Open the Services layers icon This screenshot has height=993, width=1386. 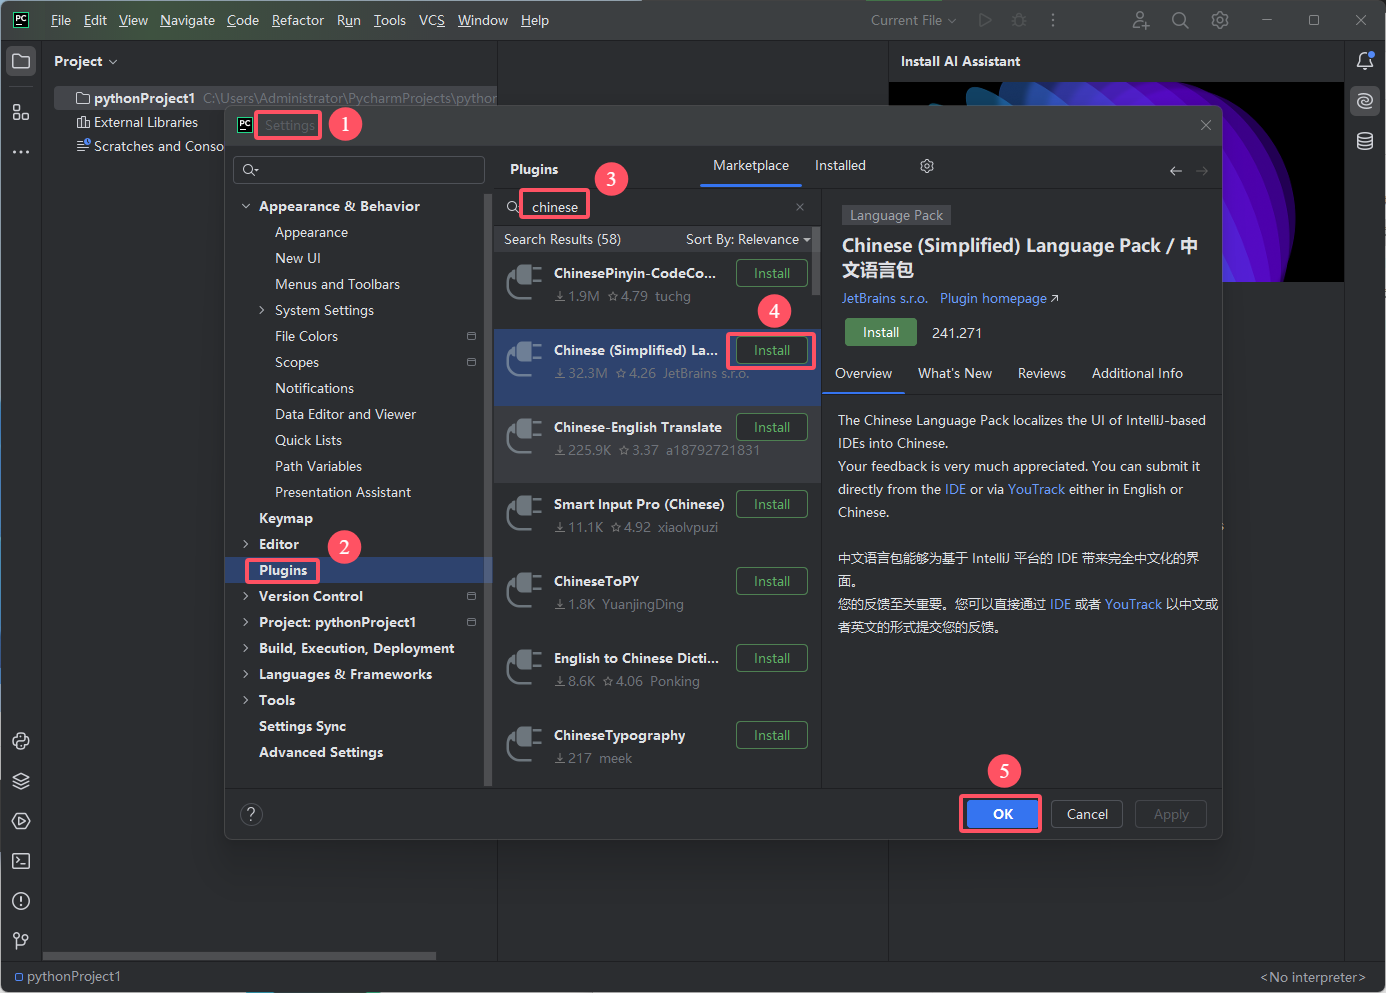[21, 781]
